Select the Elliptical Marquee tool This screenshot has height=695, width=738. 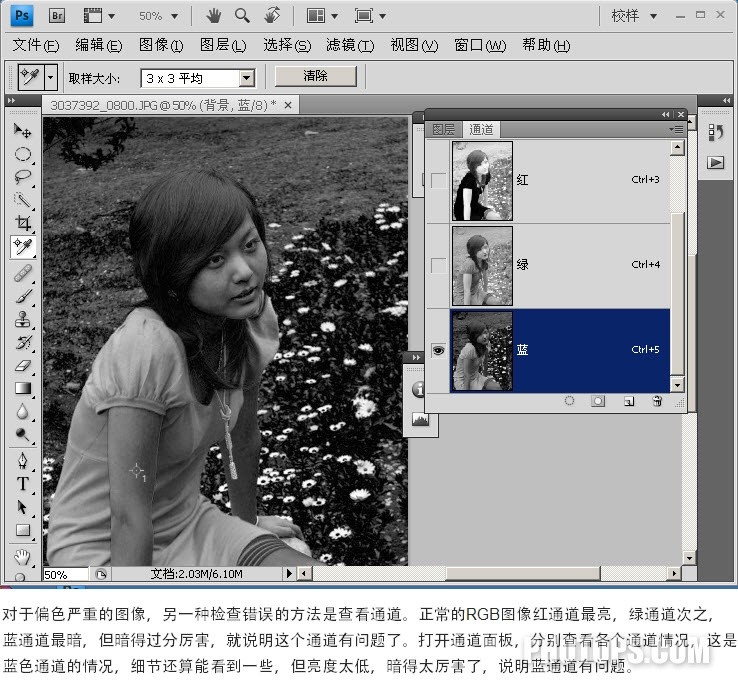point(22,154)
